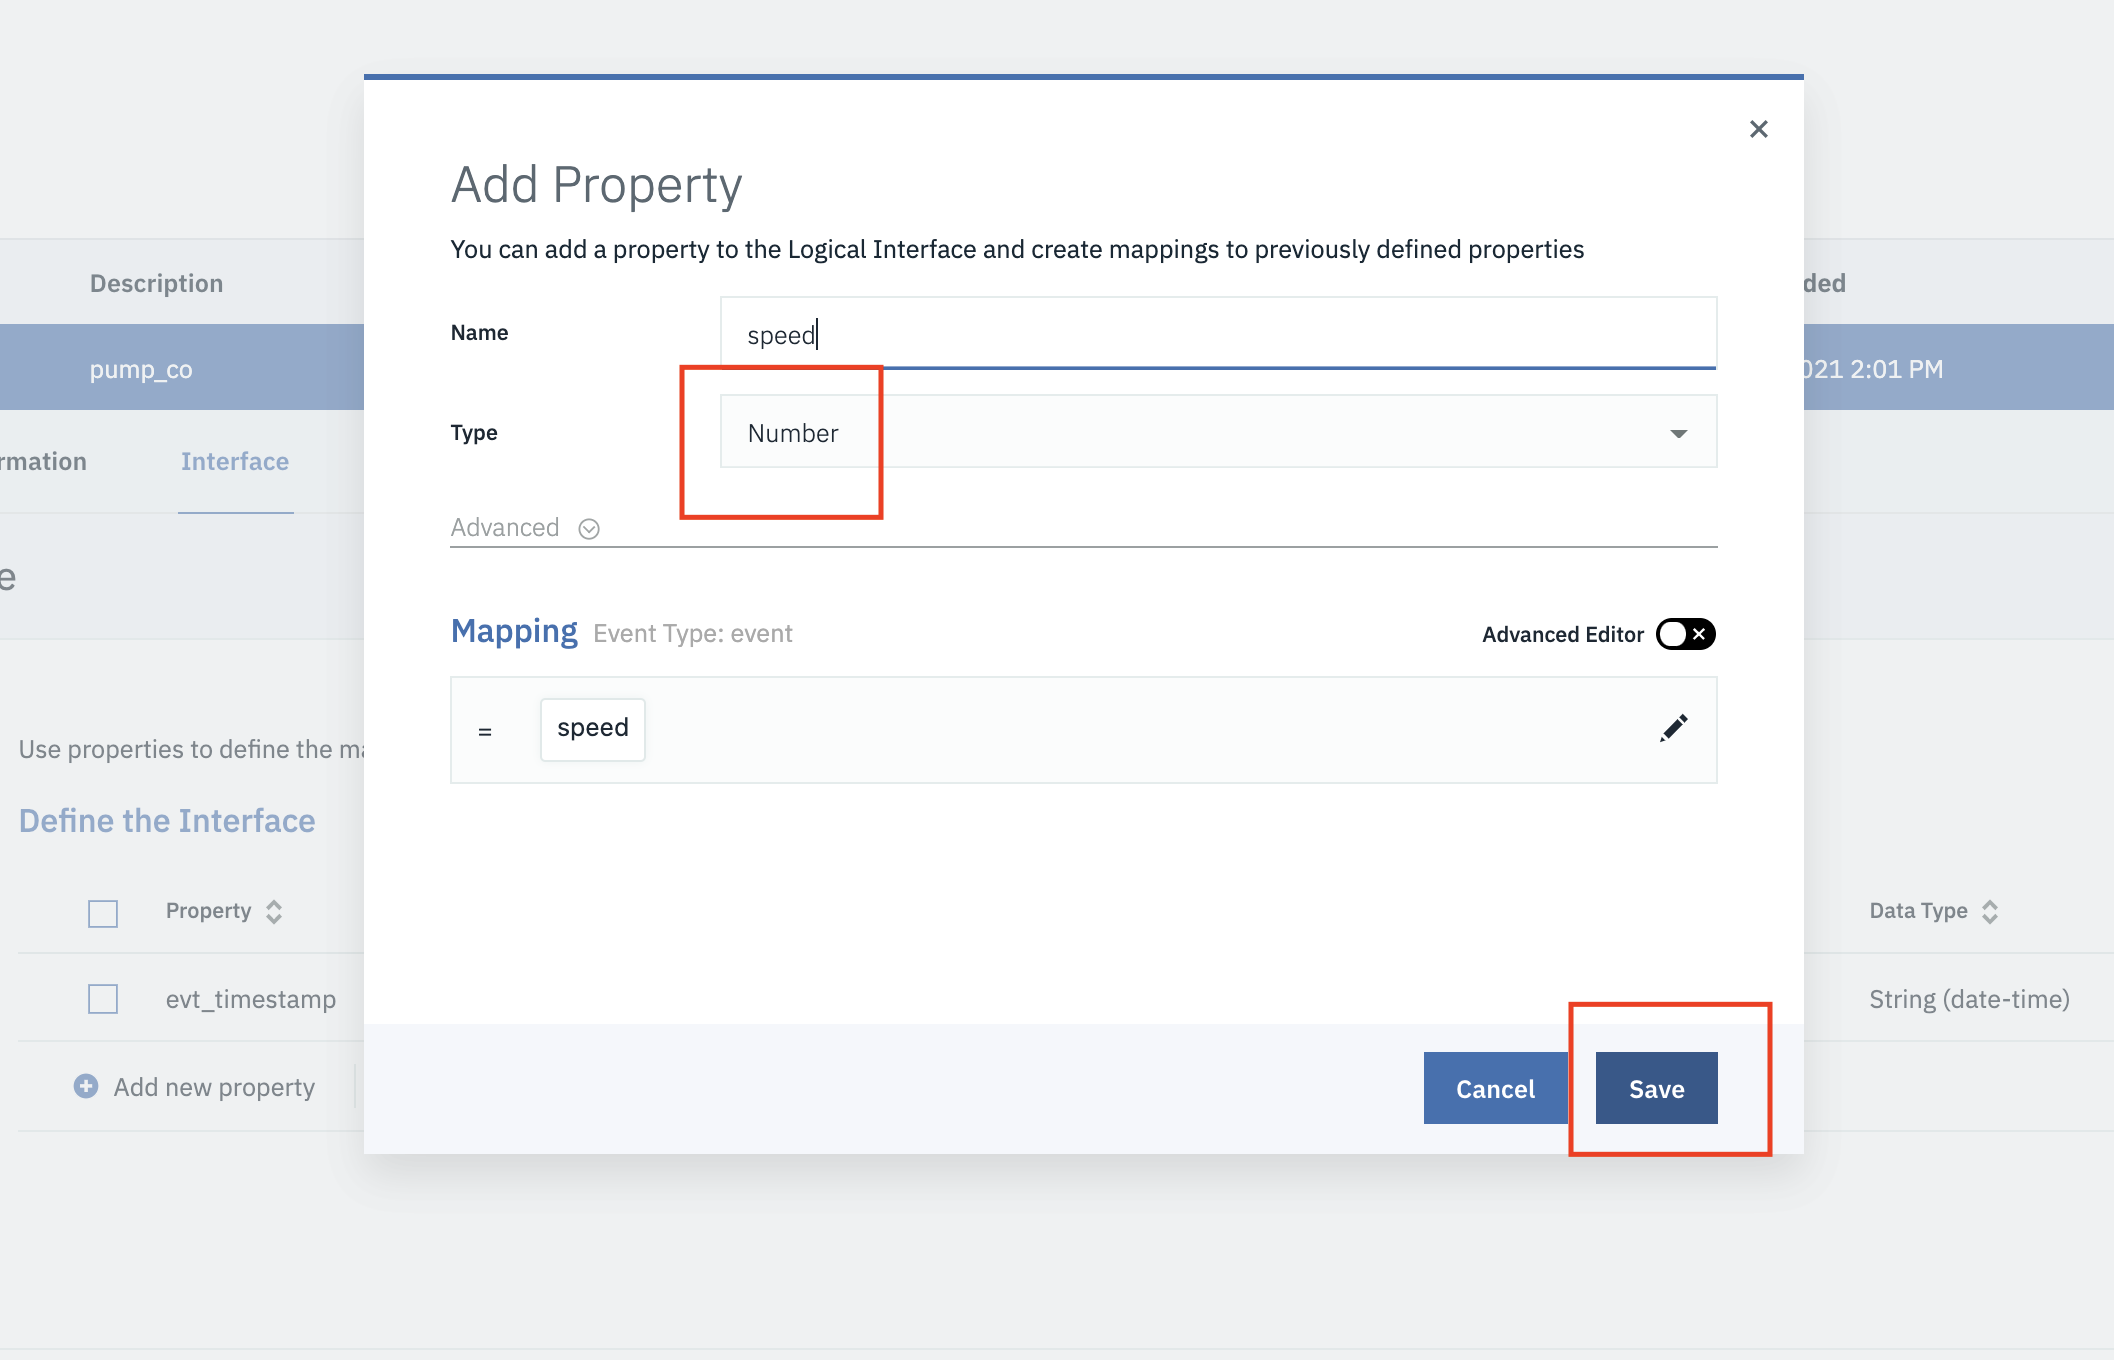Click the plus icon beside Add new property
Viewport: 2114px width, 1360px height.
pyautogui.click(x=86, y=1086)
